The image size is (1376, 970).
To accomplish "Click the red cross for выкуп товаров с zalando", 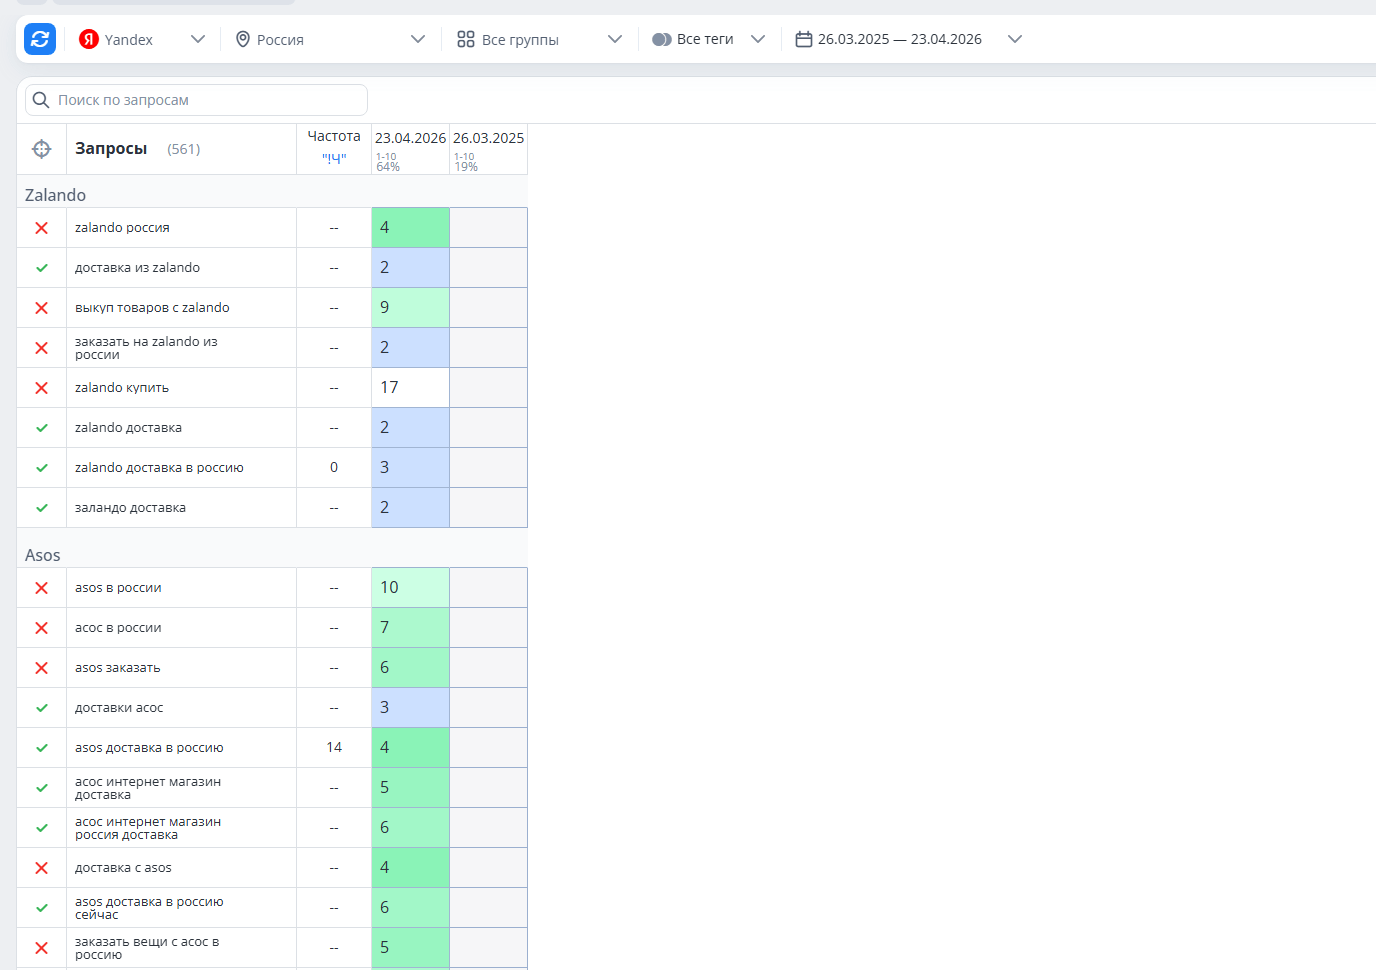I will click(x=42, y=308).
